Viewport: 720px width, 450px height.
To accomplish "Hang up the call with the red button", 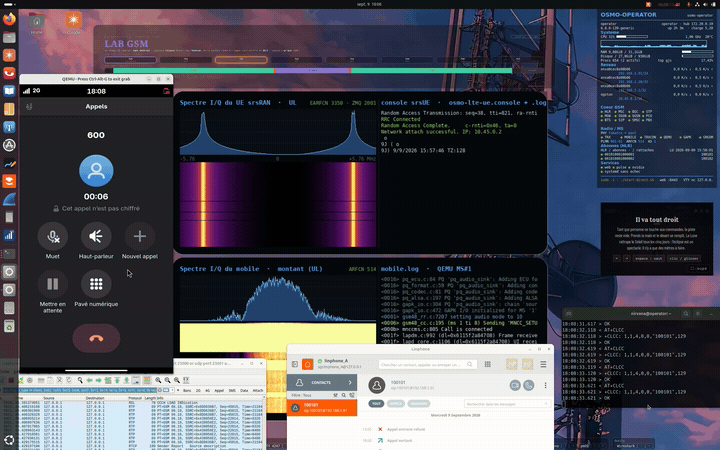I will (x=96, y=338).
